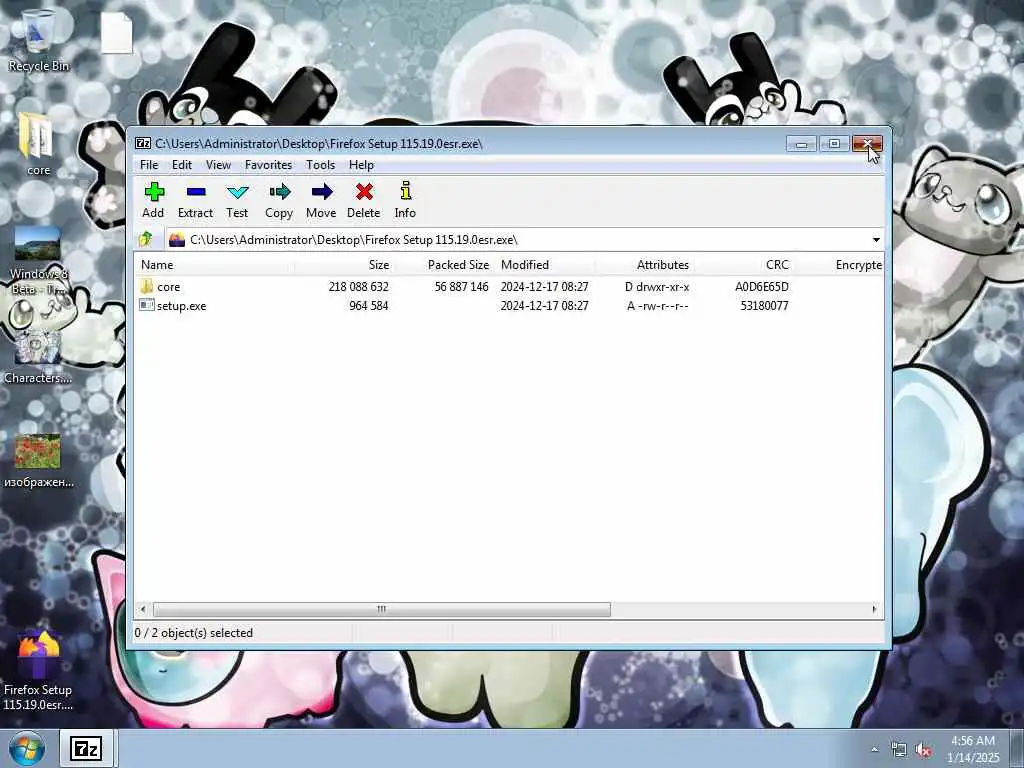The image size is (1024, 768).
Task: Click size value 218 088 632
Action: pos(359,287)
